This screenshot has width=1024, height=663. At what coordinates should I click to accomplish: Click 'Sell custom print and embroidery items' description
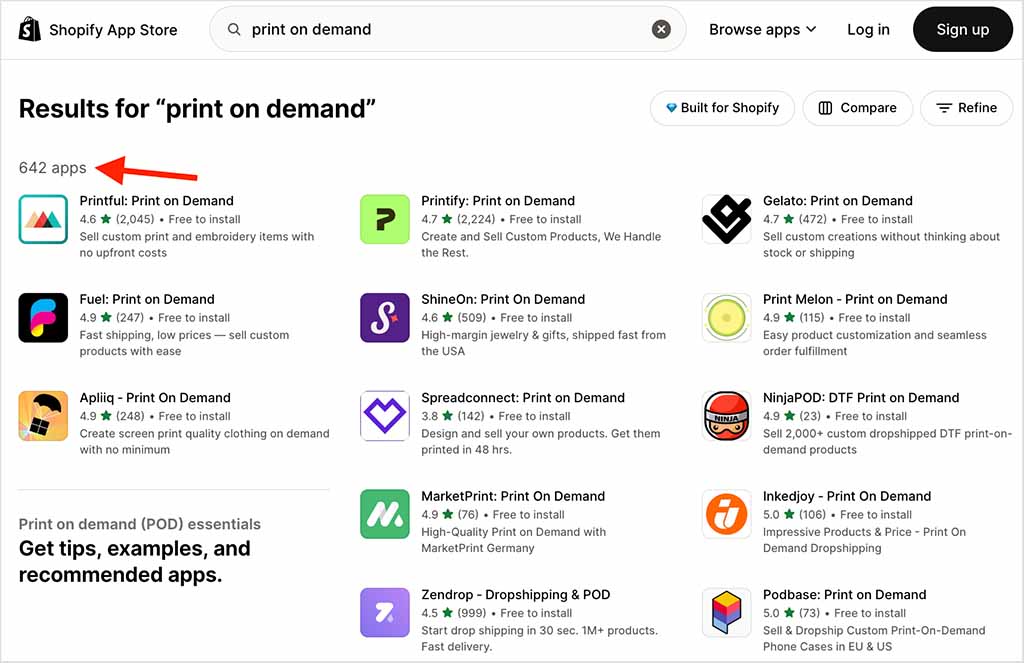click(197, 244)
